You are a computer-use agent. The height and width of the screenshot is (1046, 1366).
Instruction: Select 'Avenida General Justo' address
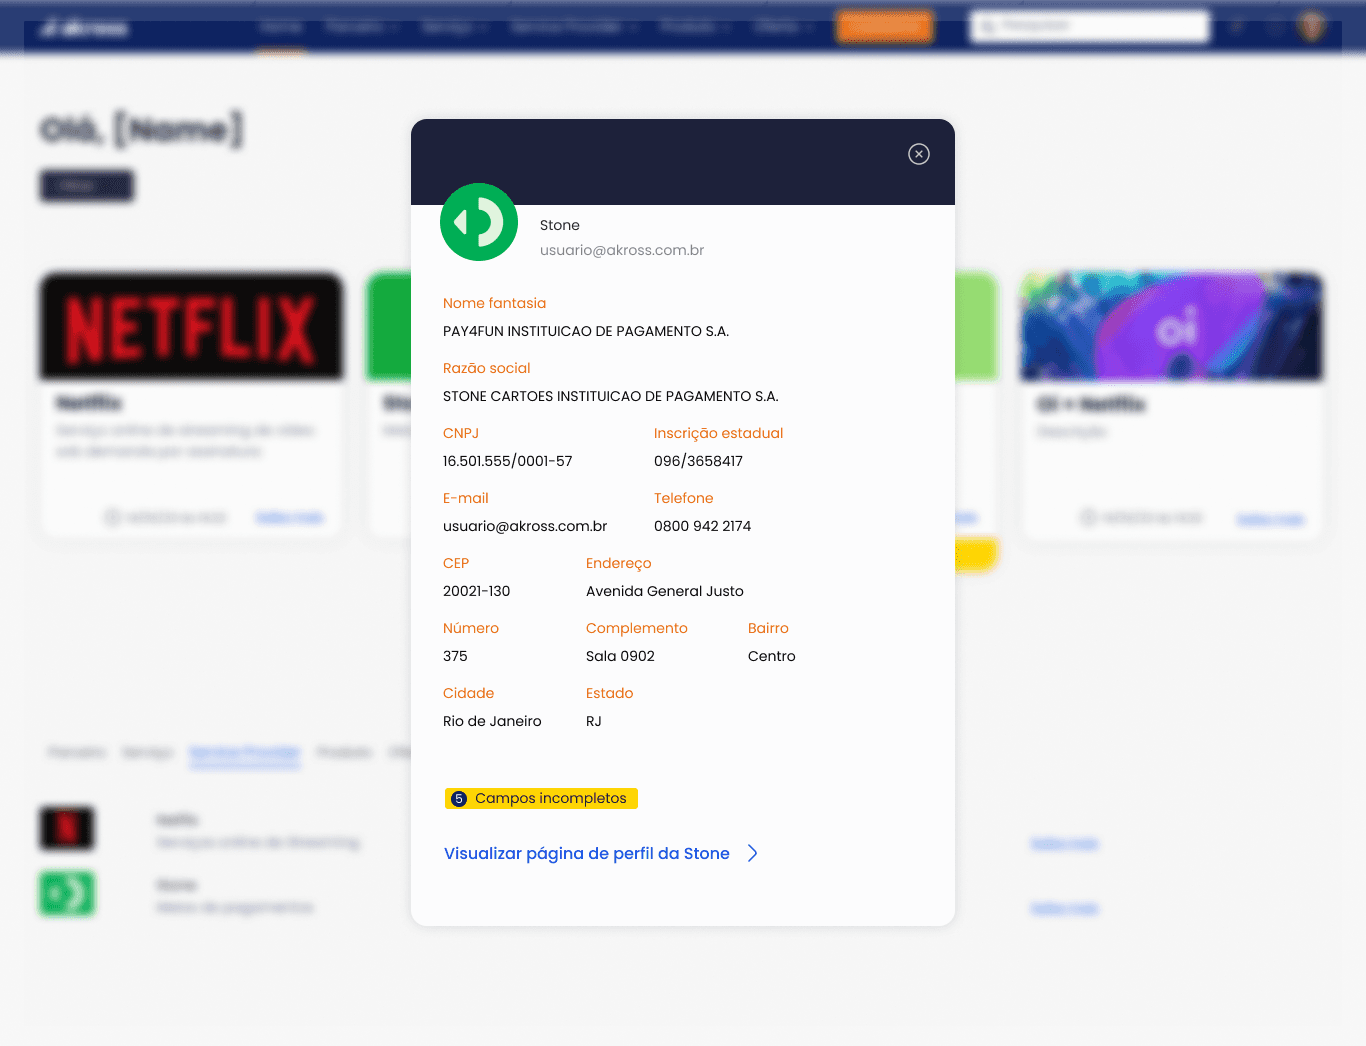(665, 591)
